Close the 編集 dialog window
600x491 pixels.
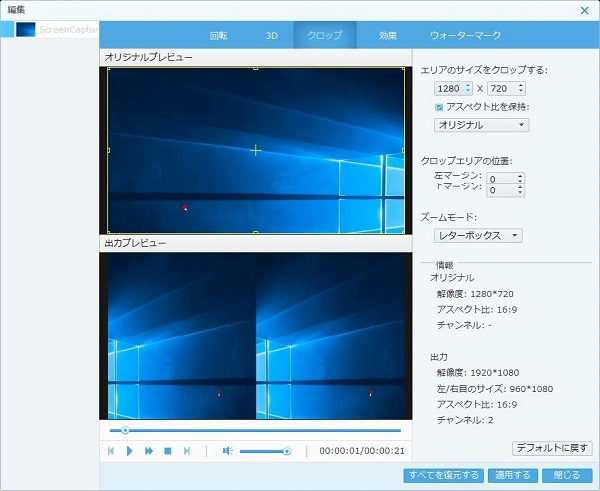585,10
